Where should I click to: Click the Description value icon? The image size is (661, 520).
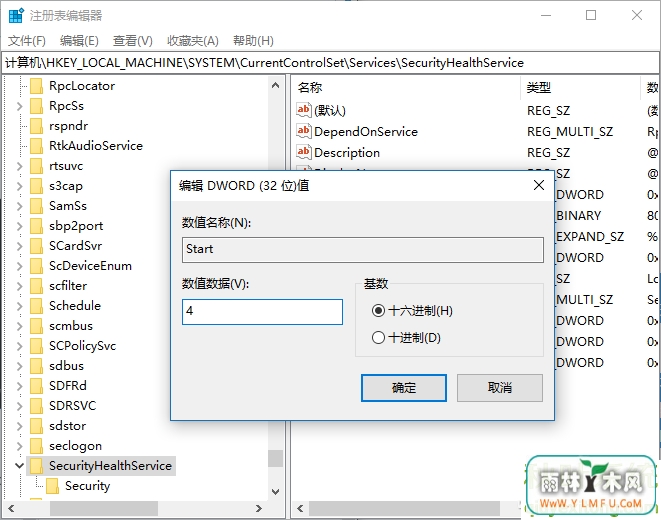(x=304, y=152)
